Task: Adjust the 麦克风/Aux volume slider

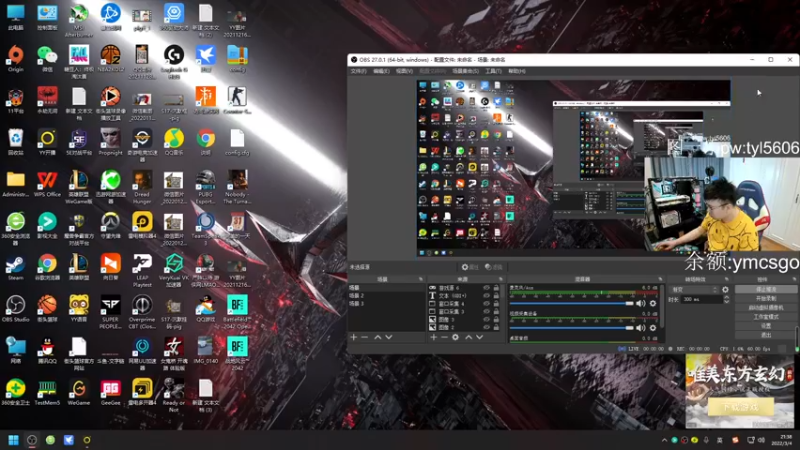Action: point(571,304)
